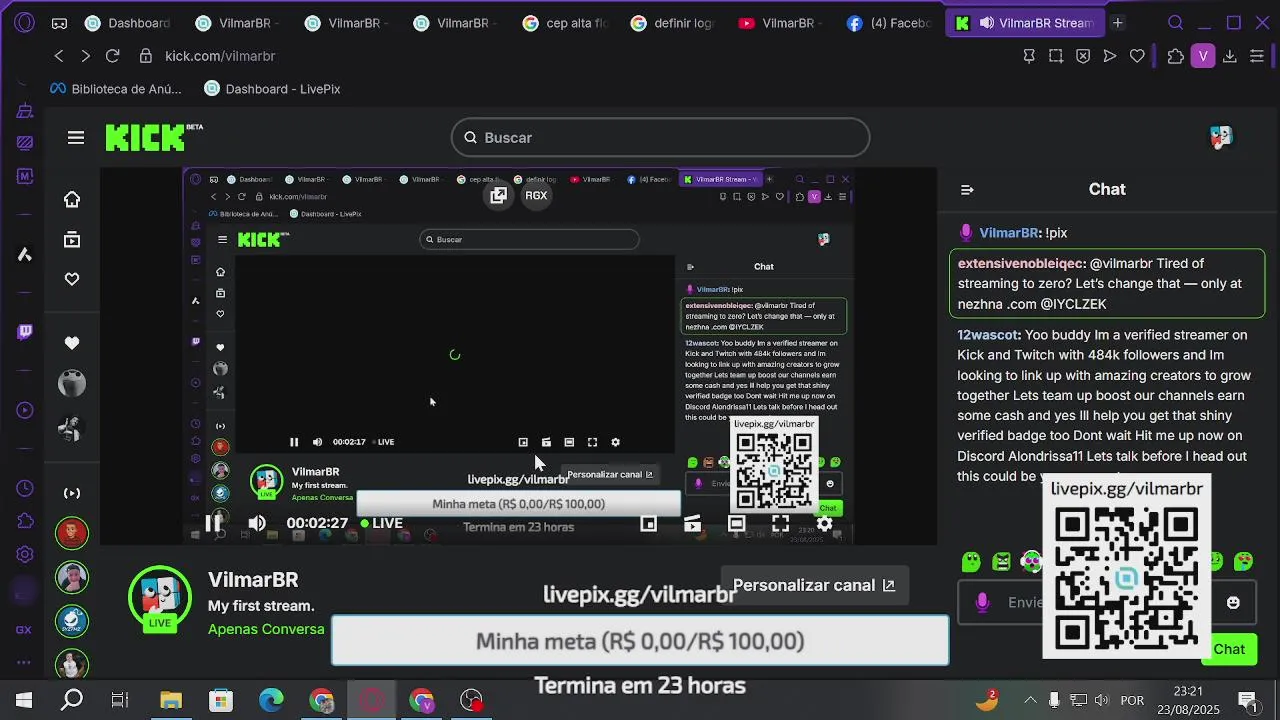This screenshot has height=720, width=1280.
Task: Show hidden system tray icons
Action: (x=1030, y=700)
